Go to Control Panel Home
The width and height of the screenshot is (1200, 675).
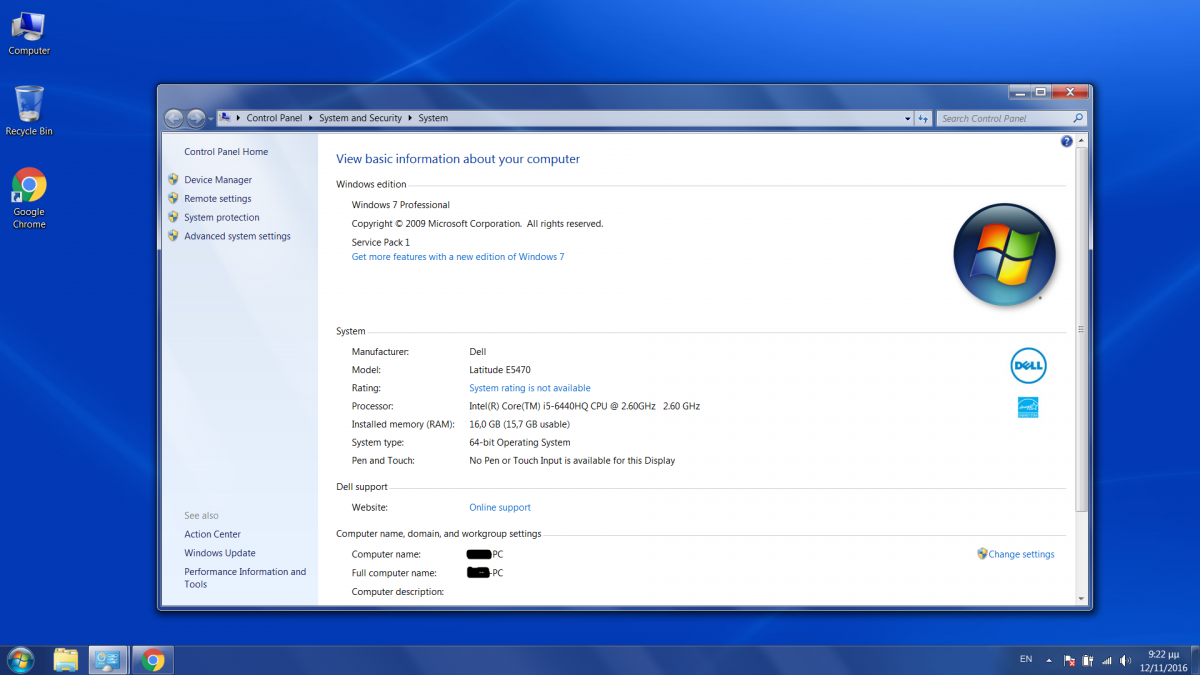click(x=226, y=152)
